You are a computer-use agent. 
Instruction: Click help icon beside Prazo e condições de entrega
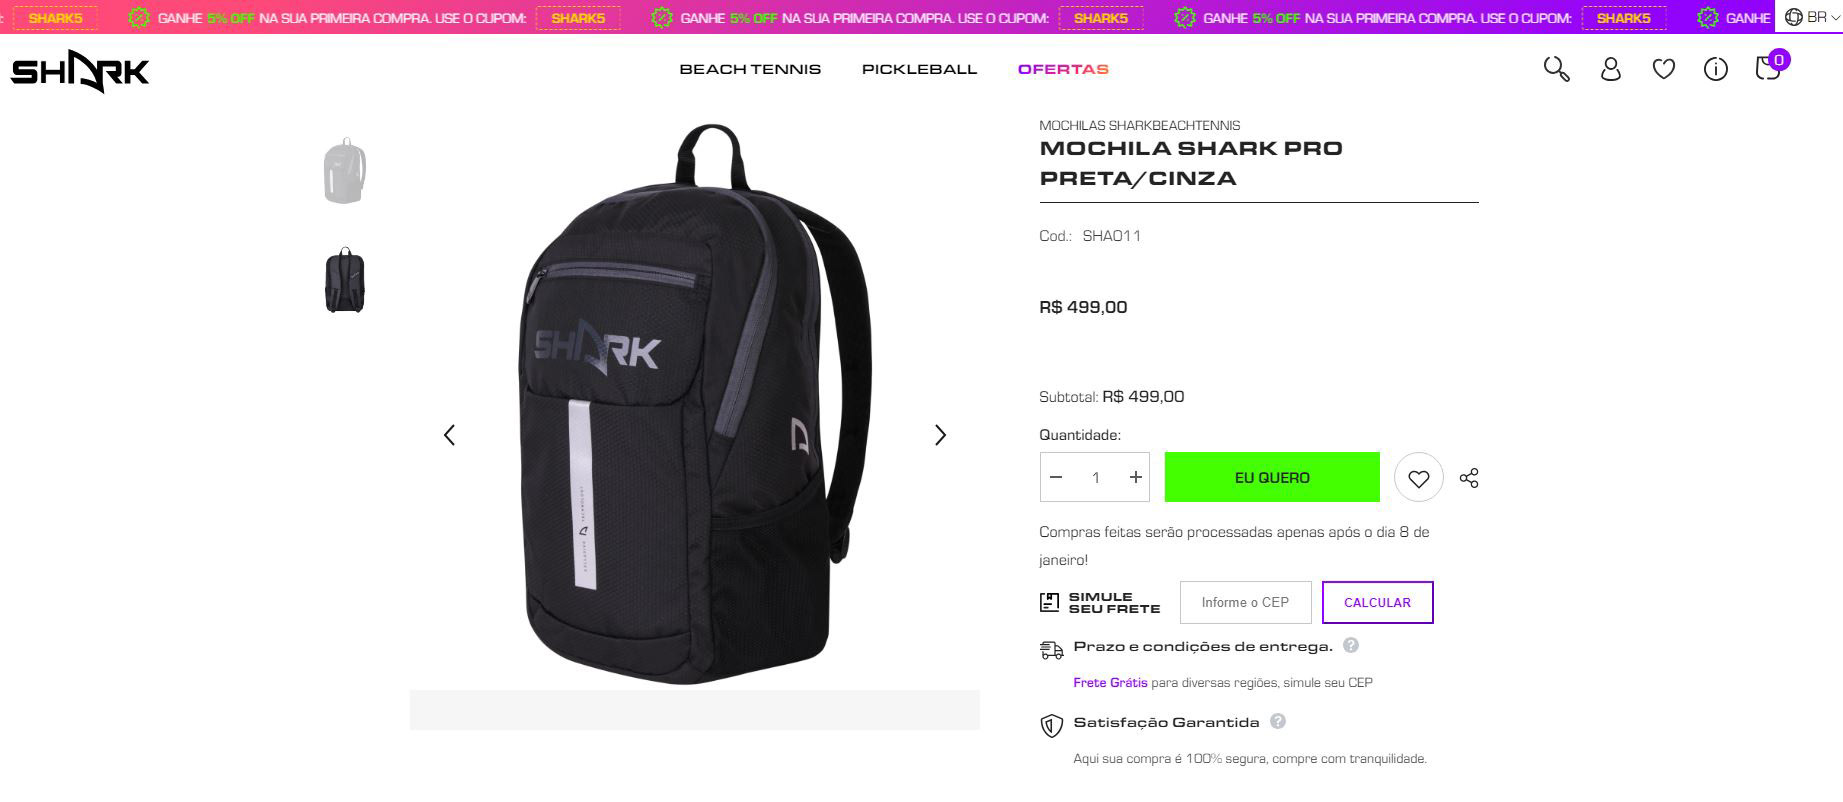click(1351, 645)
